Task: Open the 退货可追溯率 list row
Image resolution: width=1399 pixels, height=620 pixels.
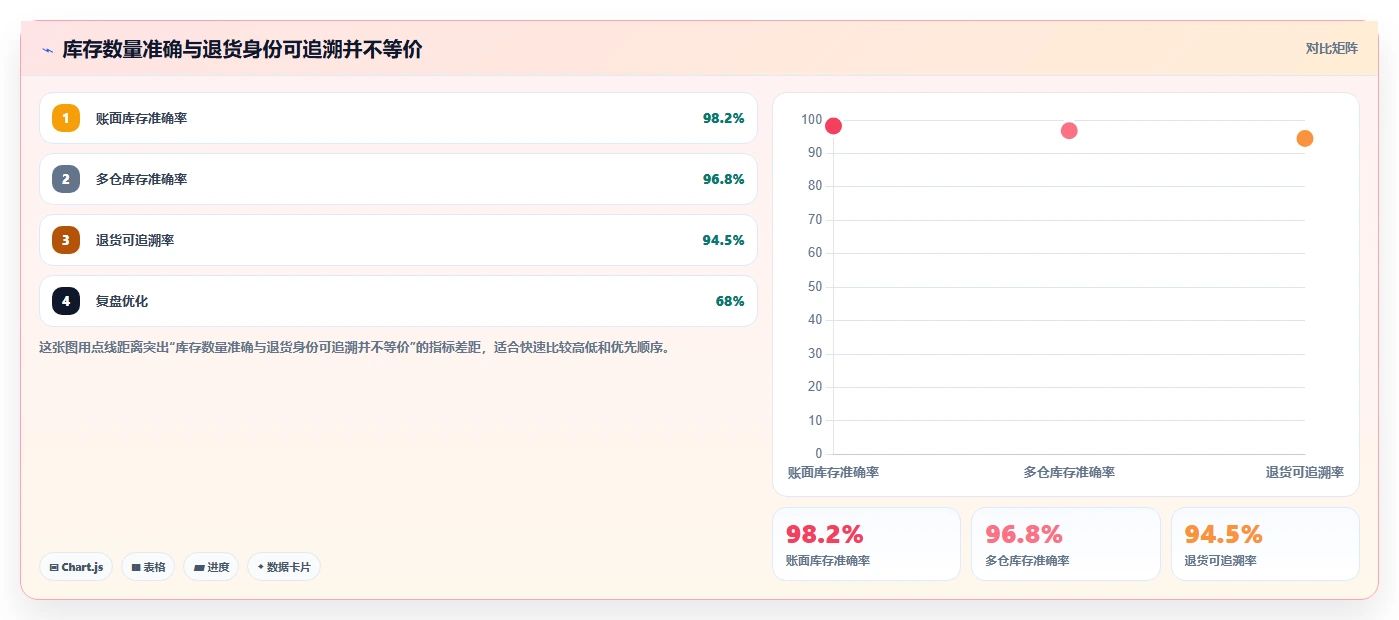Action: tap(398, 240)
